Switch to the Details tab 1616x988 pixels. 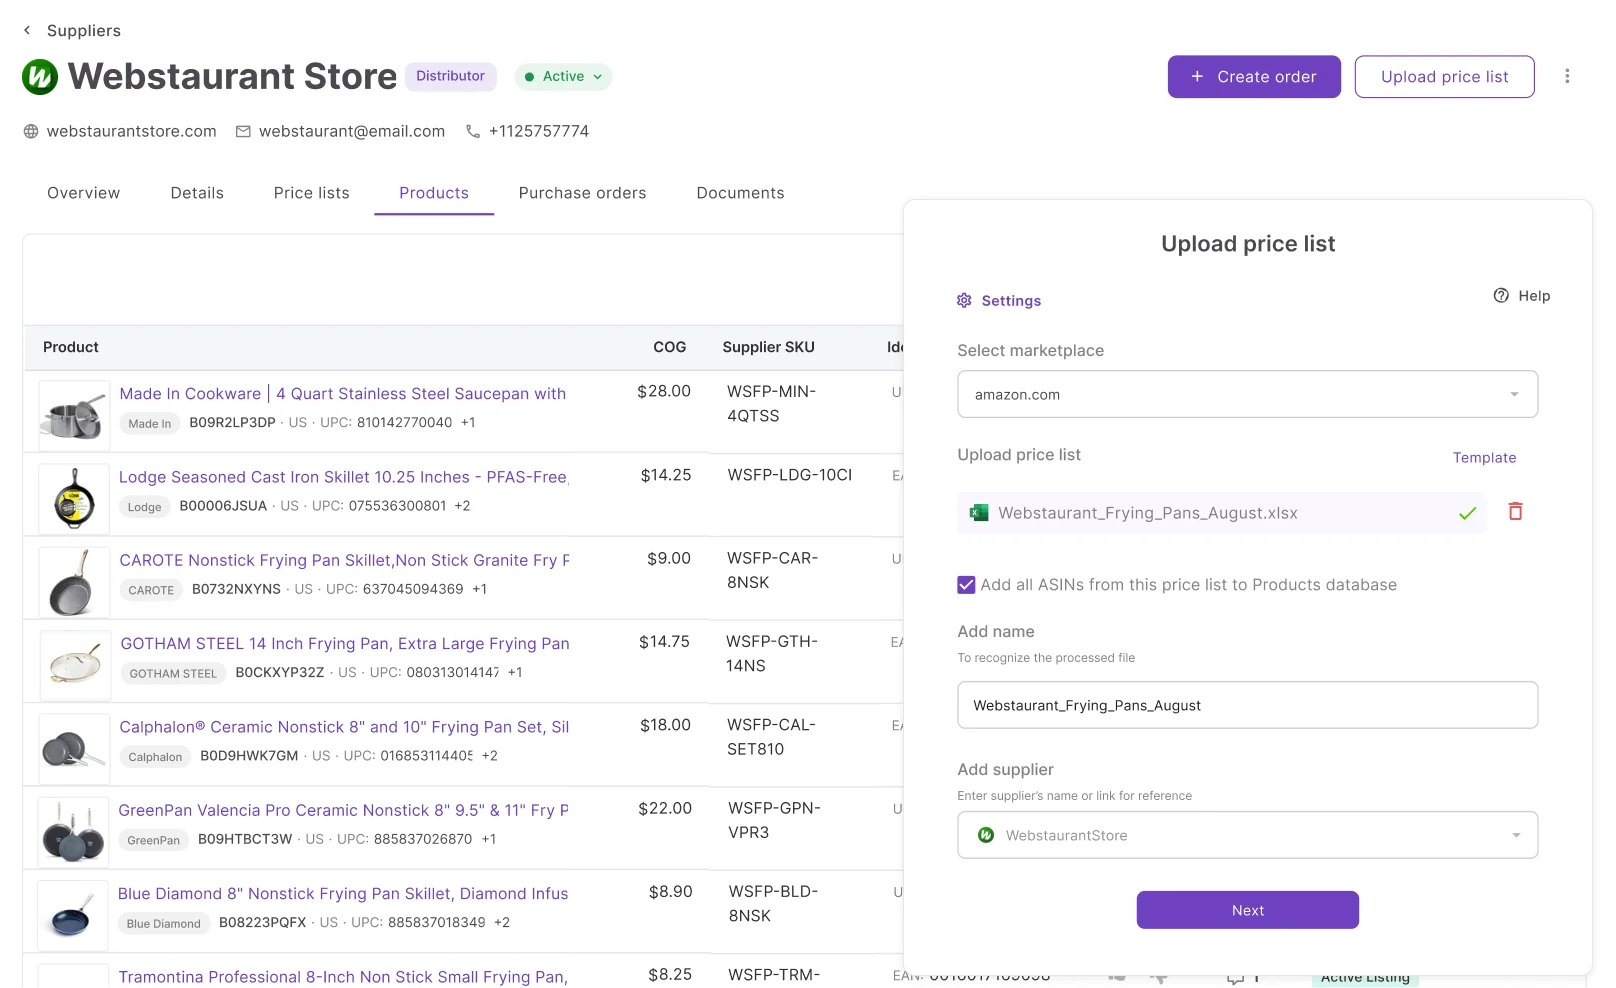(x=197, y=193)
